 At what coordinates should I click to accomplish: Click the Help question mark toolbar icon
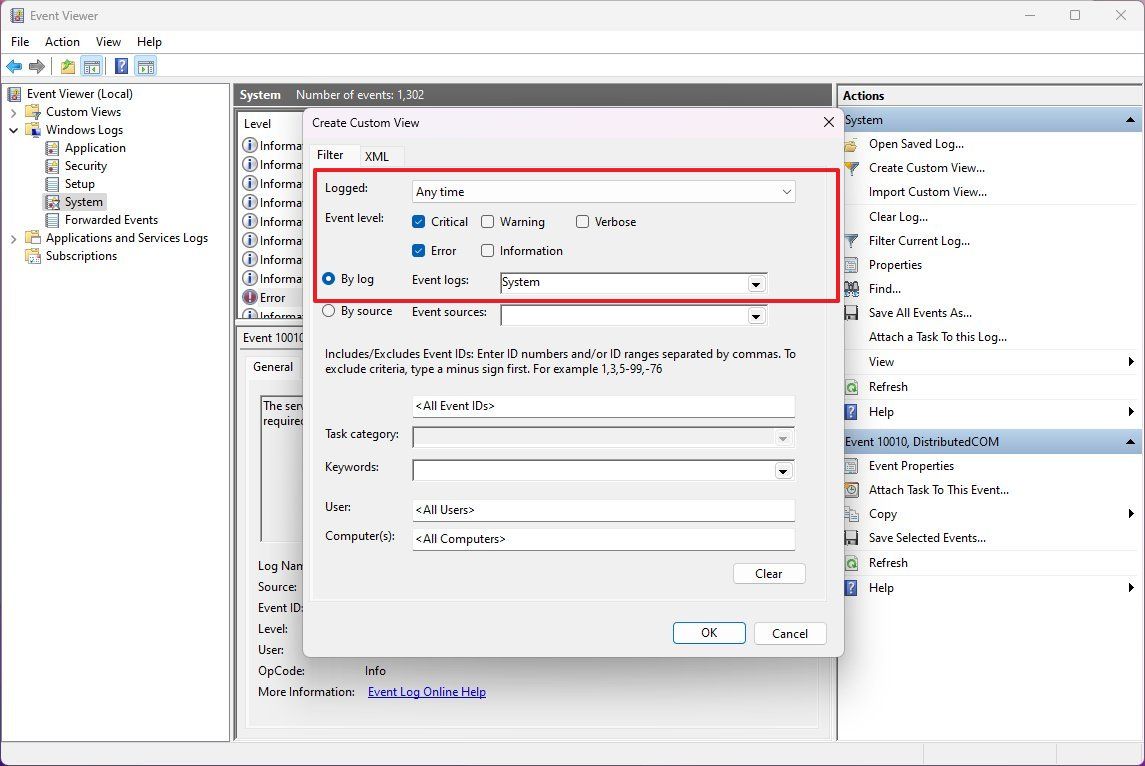click(121, 66)
